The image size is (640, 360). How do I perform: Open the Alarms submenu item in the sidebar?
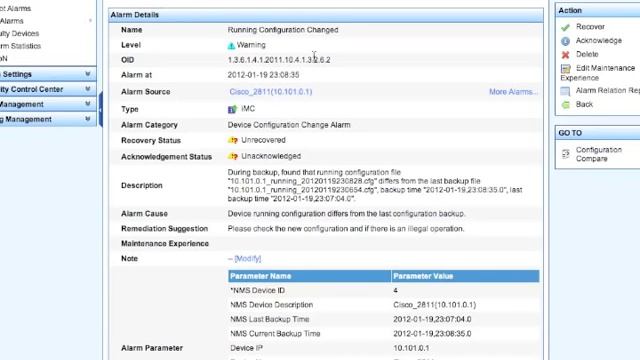[12, 21]
